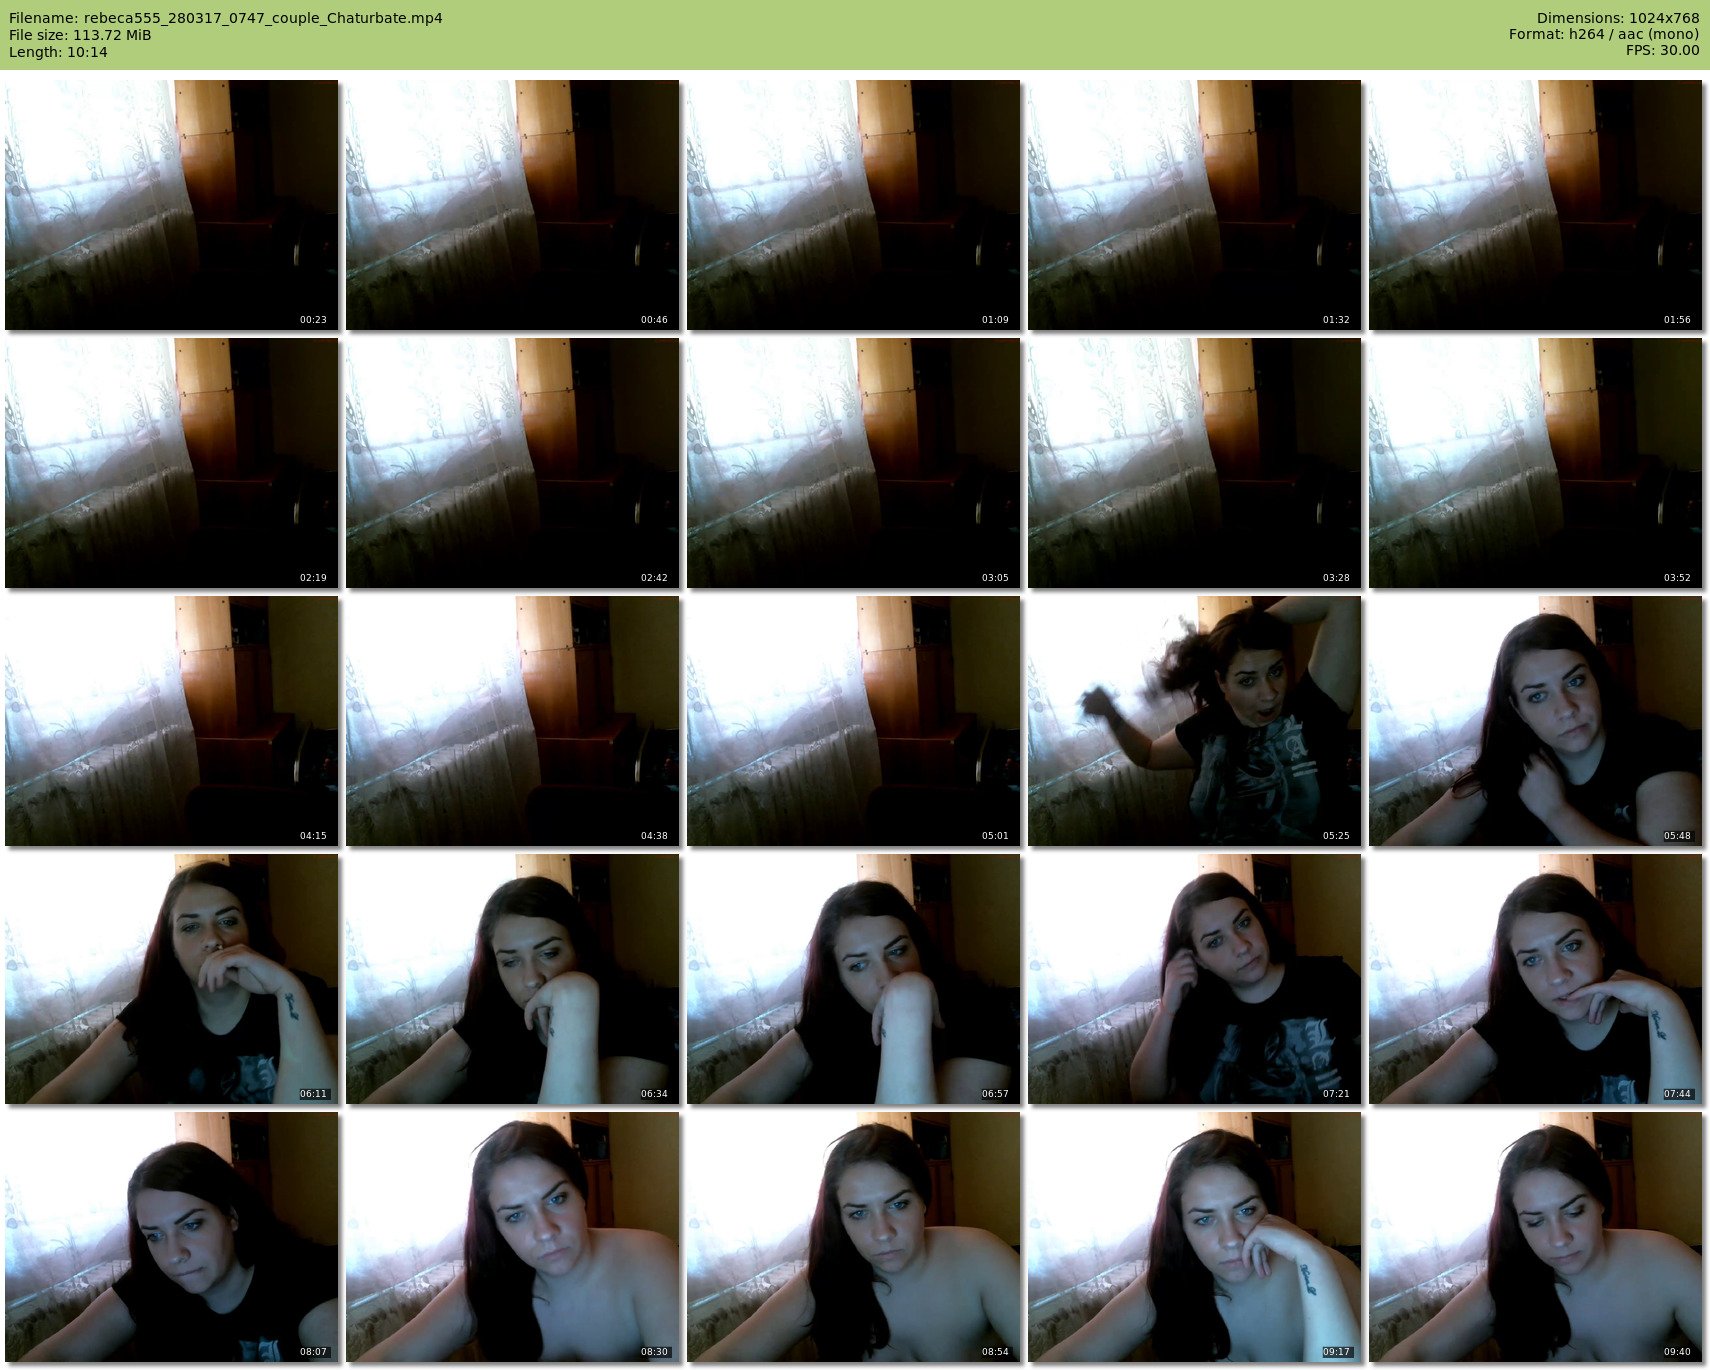The width and height of the screenshot is (1710, 1370).
Task: Click the thumbnail timestamped 00:23
Action: point(171,205)
